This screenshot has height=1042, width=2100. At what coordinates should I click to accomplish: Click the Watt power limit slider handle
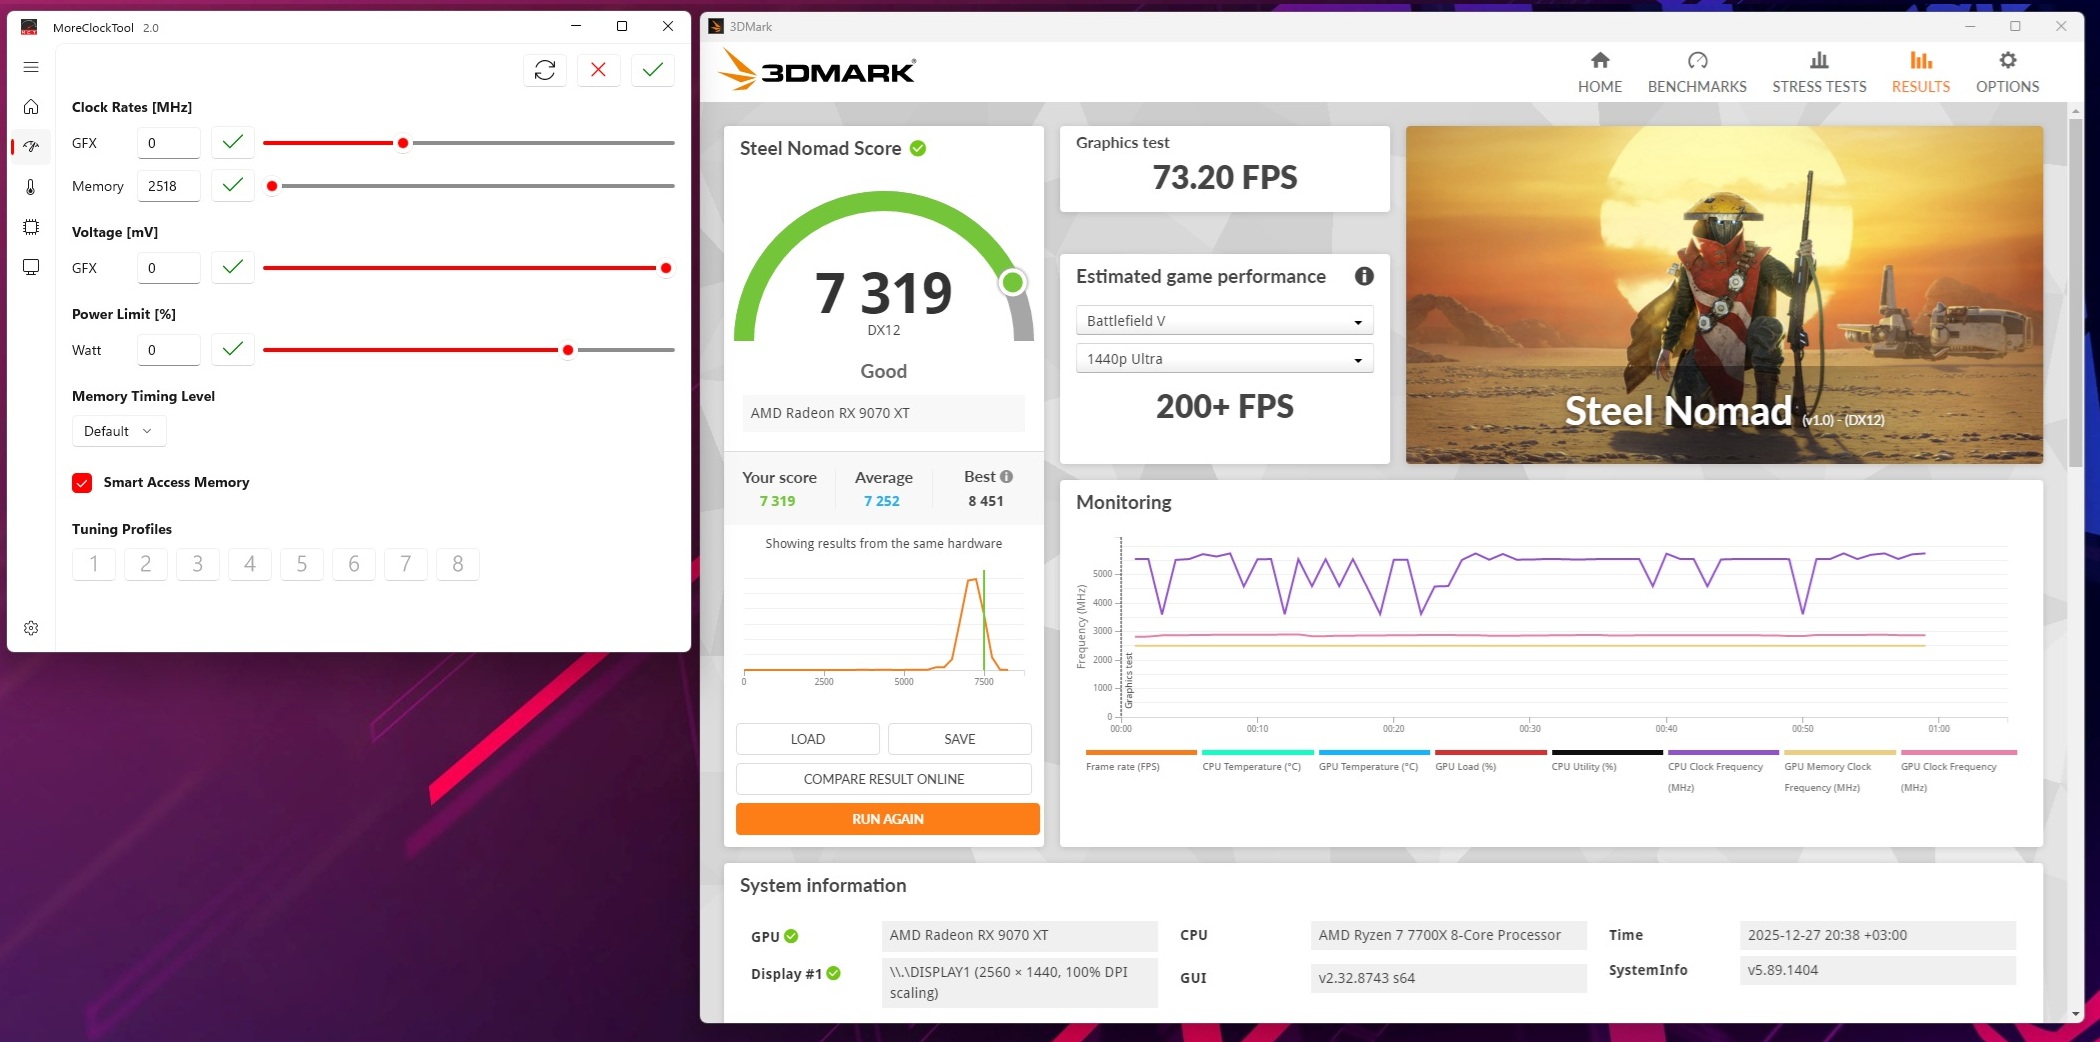point(568,350)
